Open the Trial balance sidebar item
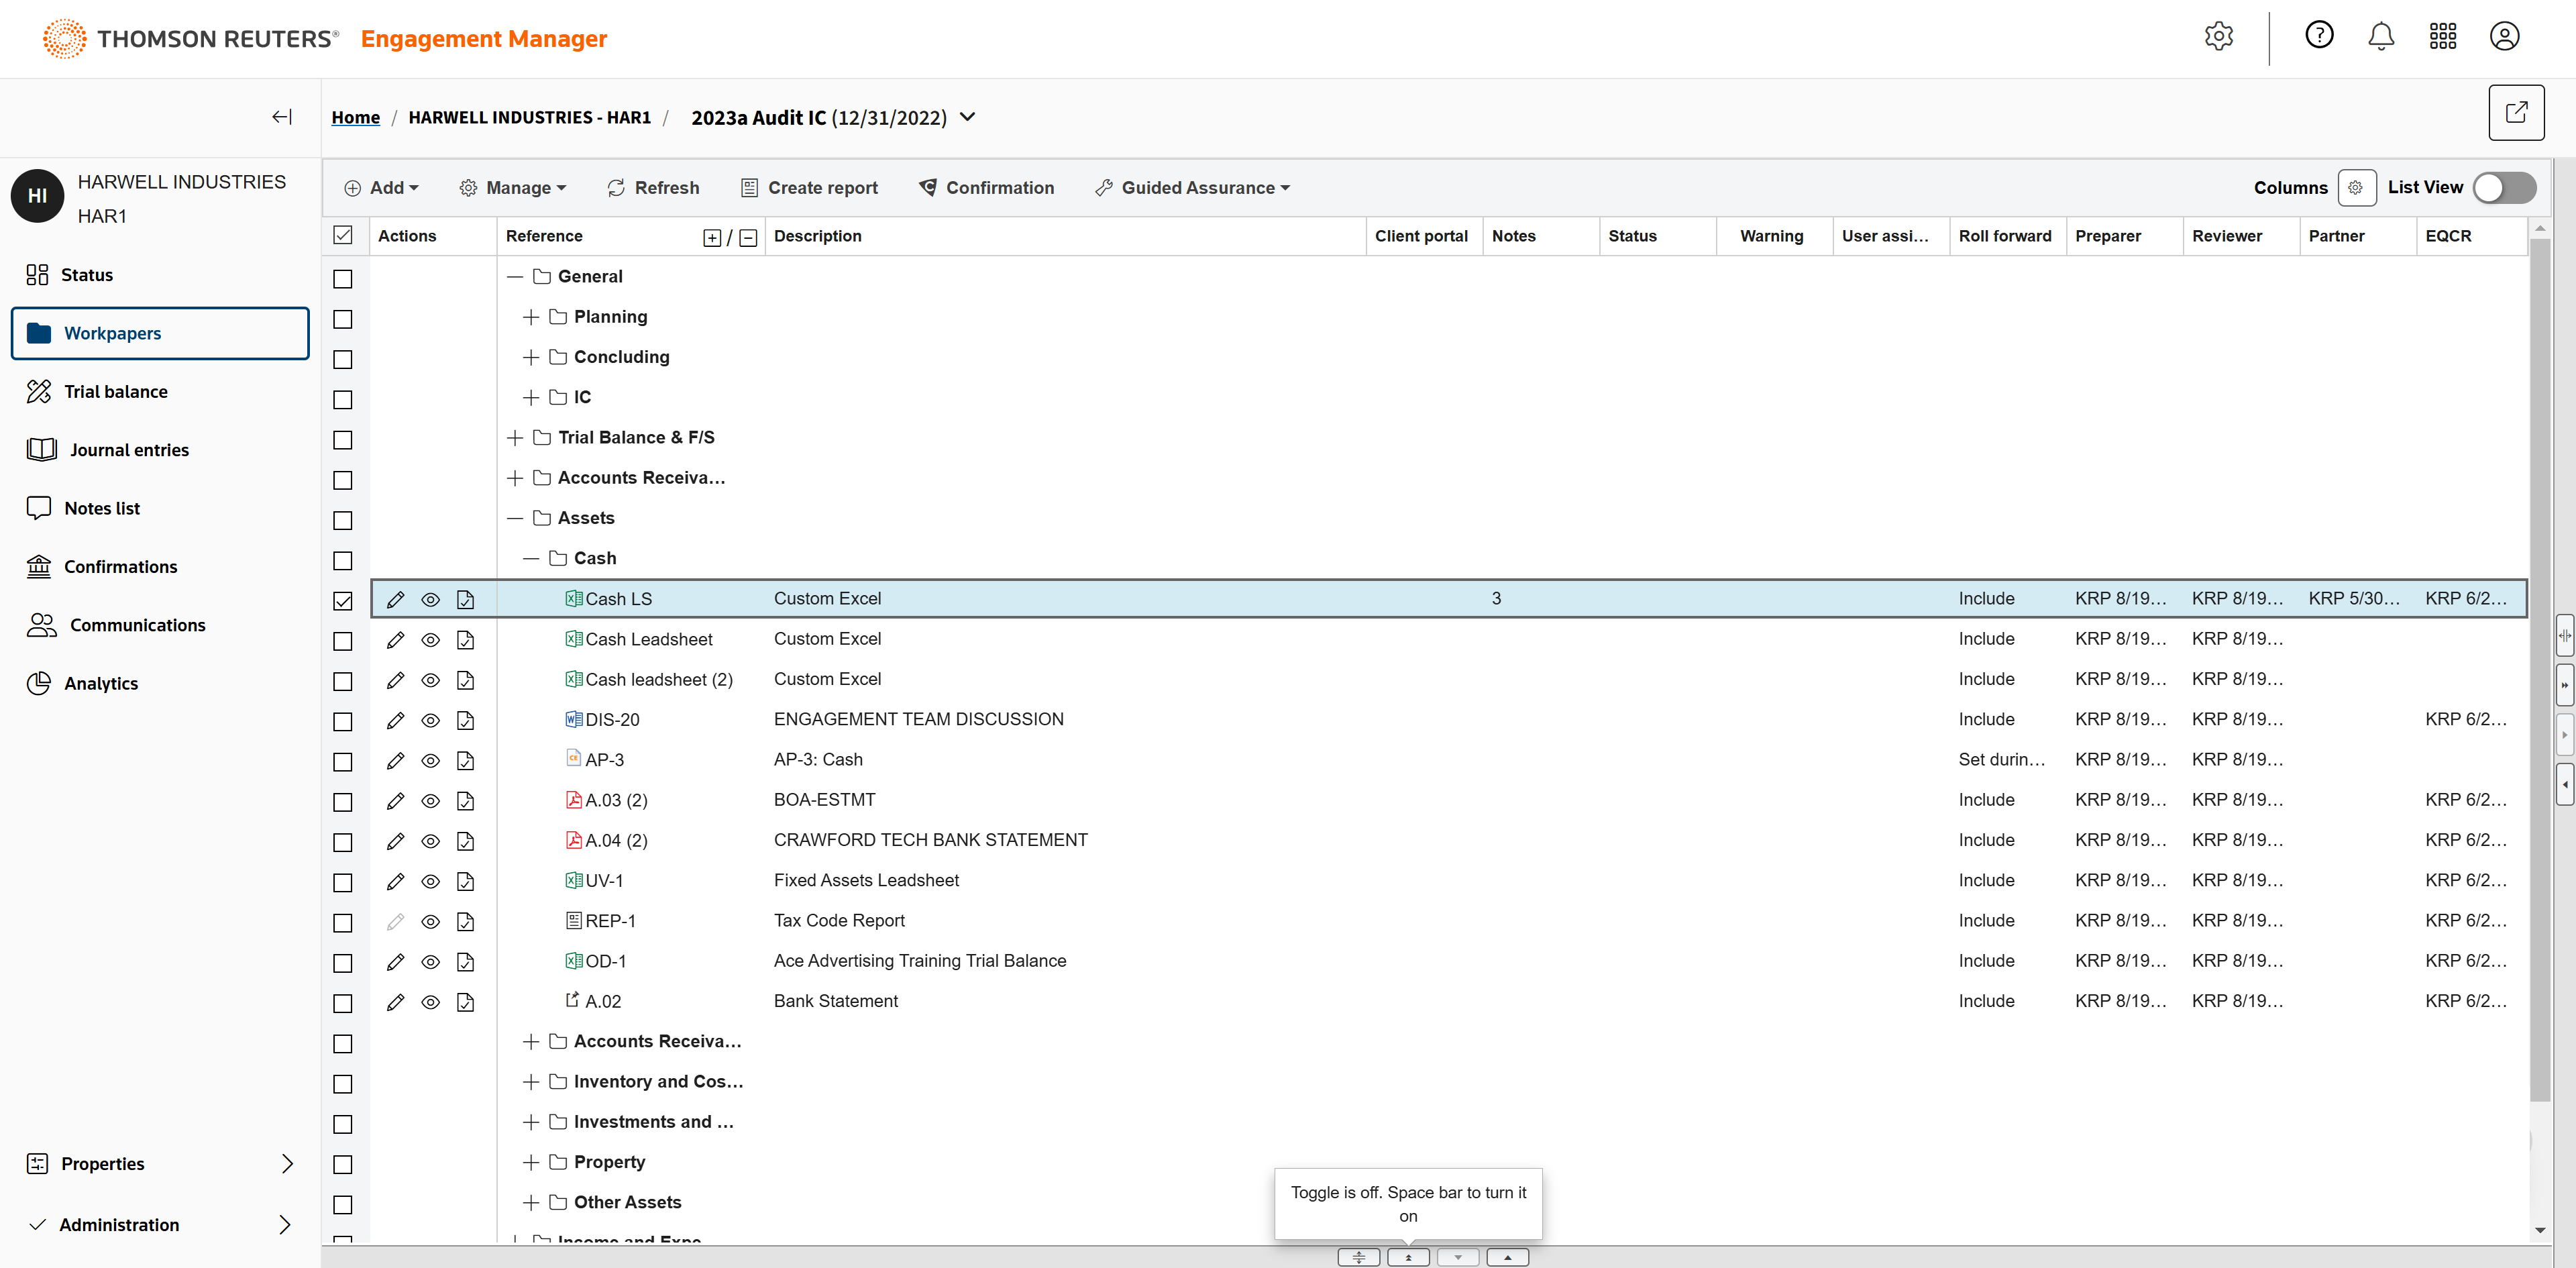The image size is (2576, 1268). coord(115,391)
